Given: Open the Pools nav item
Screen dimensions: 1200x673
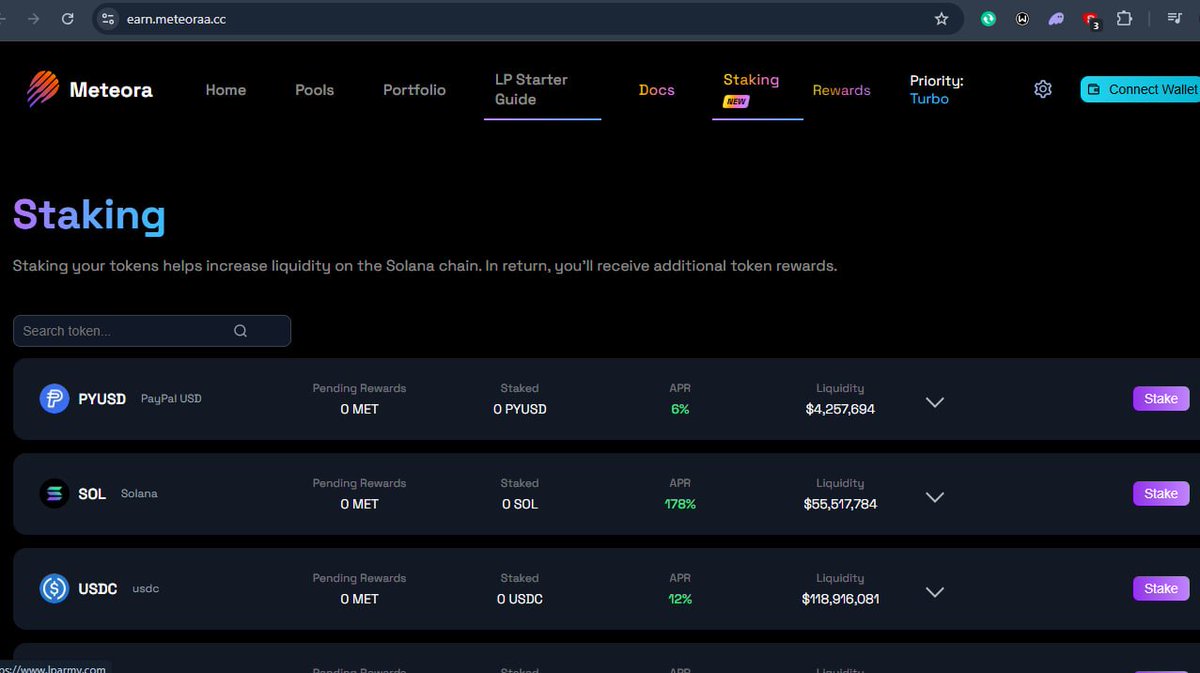Looking at the screenshot, I should 314,89.
